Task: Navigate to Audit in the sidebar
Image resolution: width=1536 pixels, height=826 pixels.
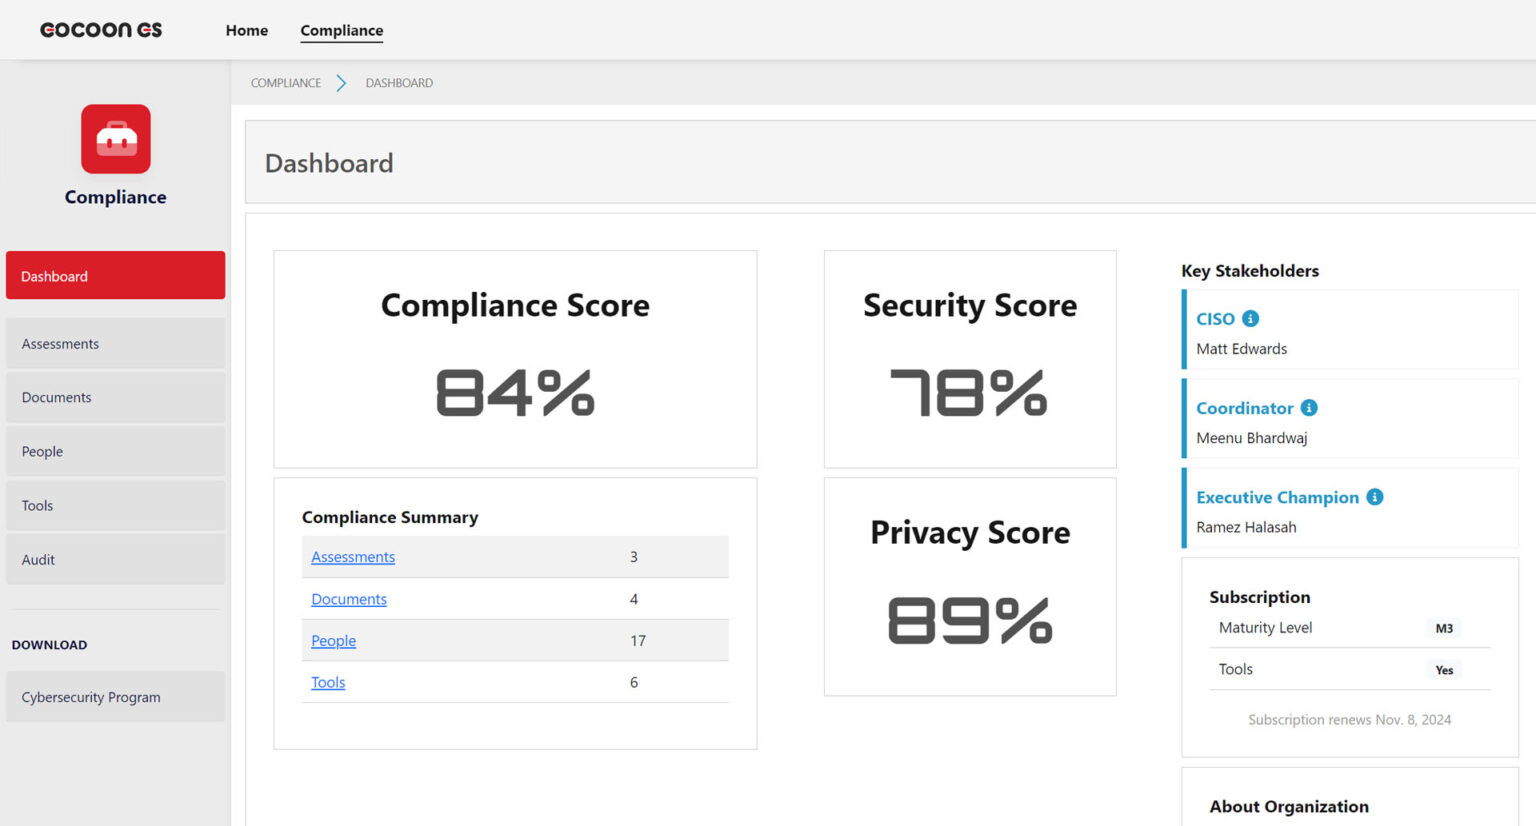Action: [115, 560]
